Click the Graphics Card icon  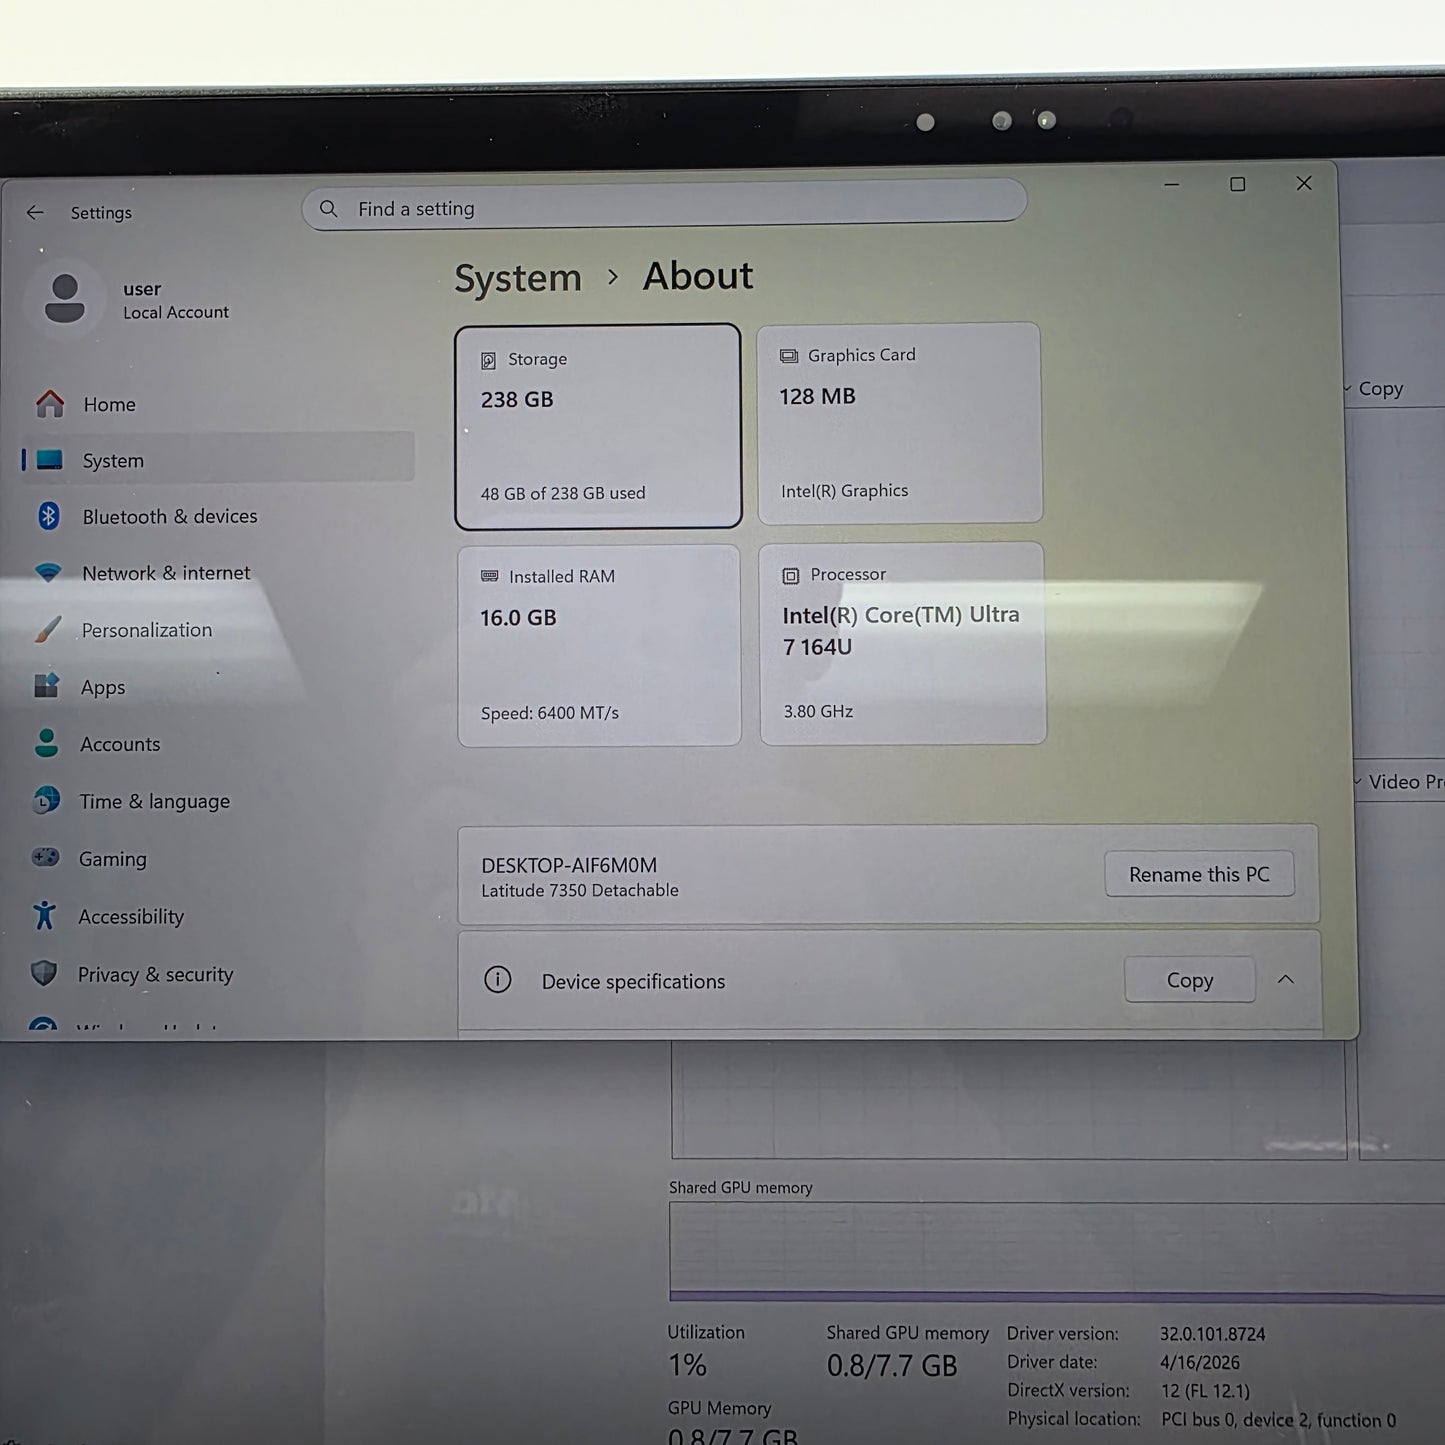(789, 356)
